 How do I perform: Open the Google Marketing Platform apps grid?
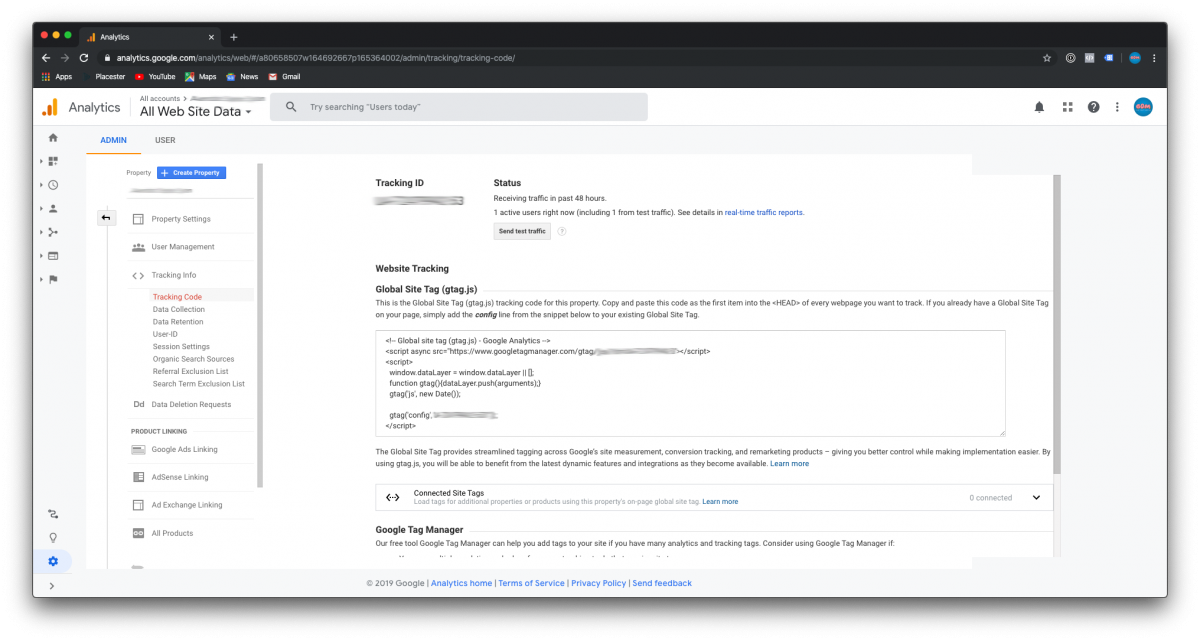[1067, 107]
